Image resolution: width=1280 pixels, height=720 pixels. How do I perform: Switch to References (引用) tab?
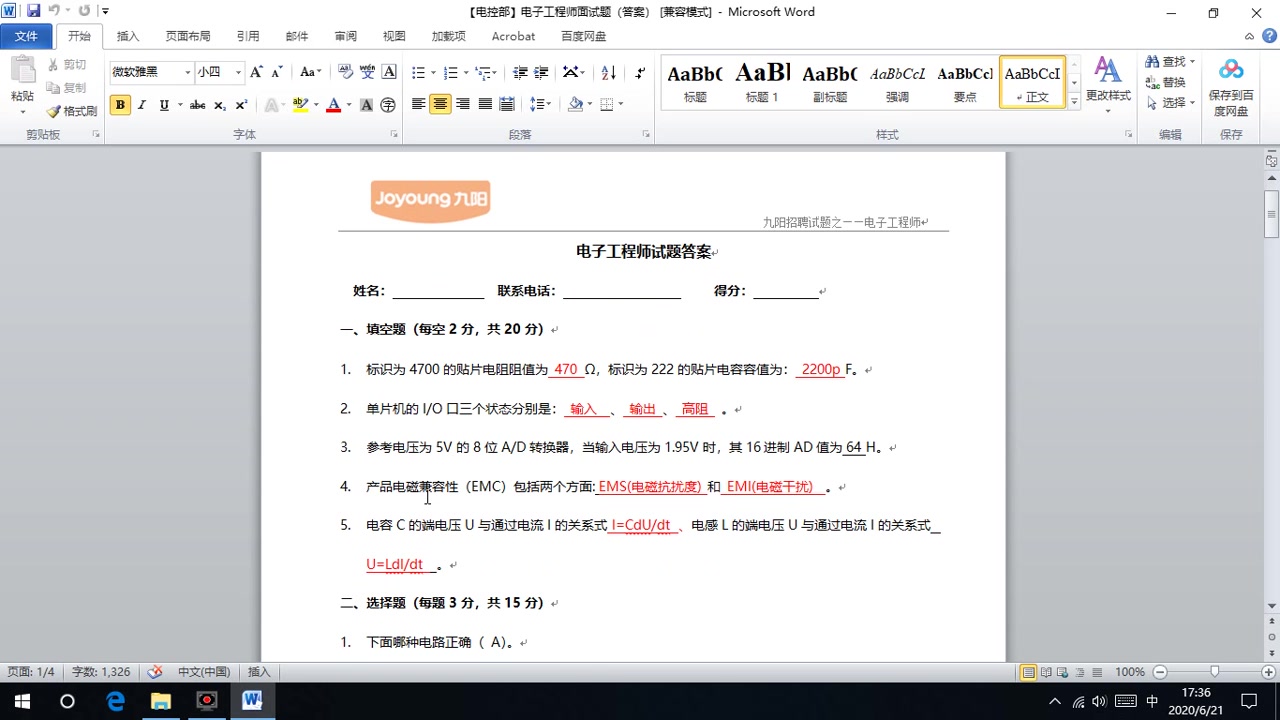(248, 36)
